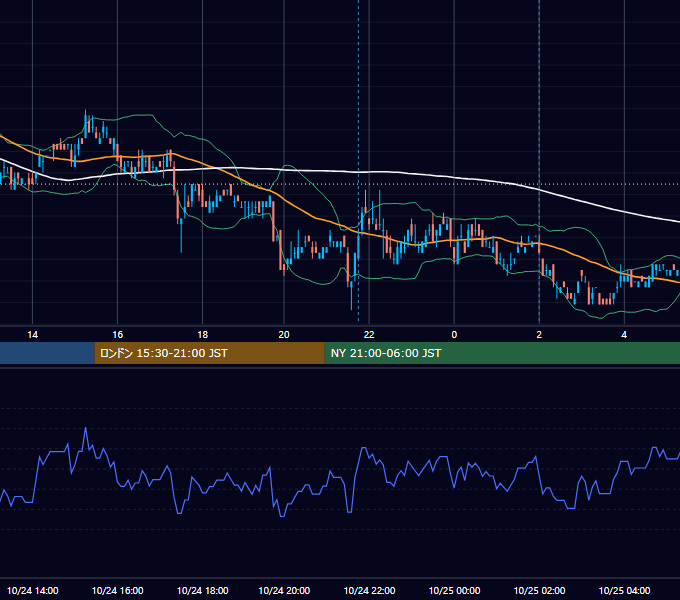This screenshot has height=600, width=680.
Task: Click hour label 2 on price axis
Action: pos(539,335)
